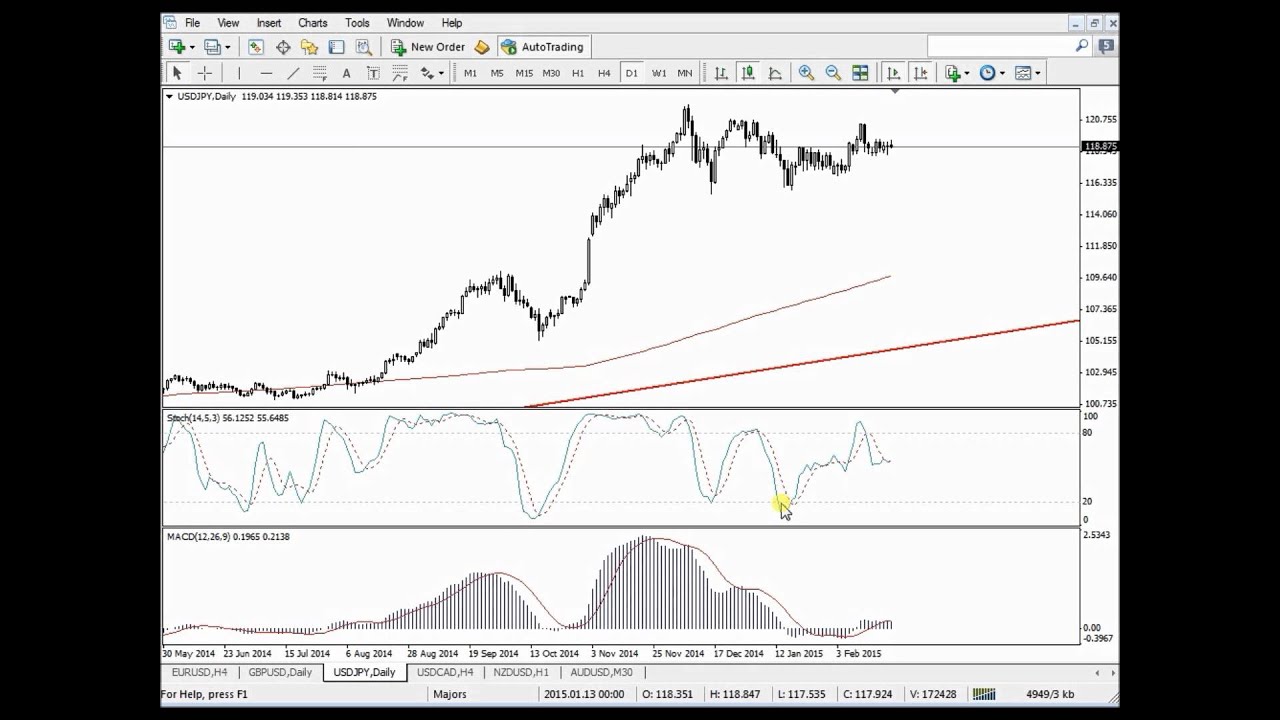Click the 'Majors' profile in status bar

tap(450, 694)
